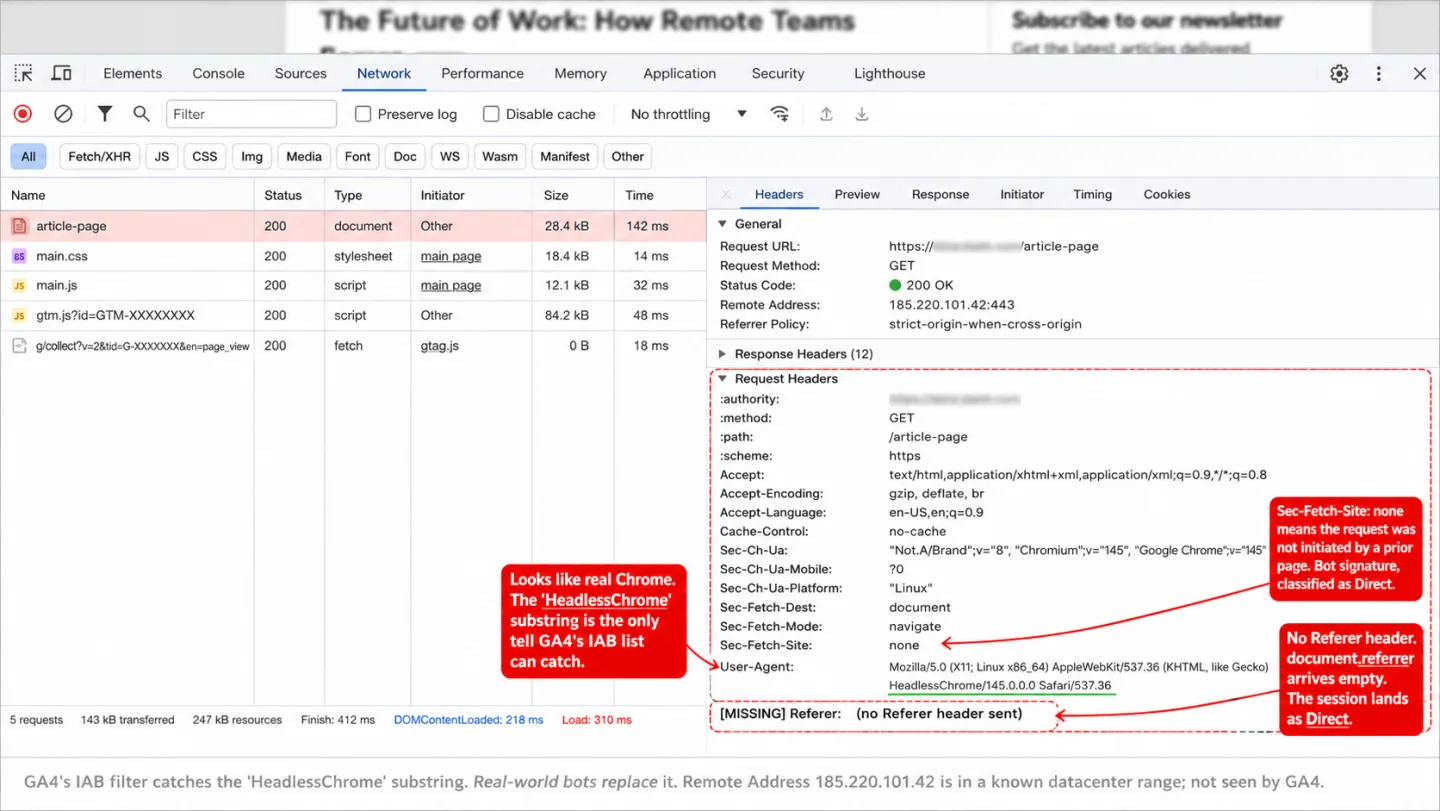
Task: Show the Timing tab of the request
Action: pos(1092,194)
